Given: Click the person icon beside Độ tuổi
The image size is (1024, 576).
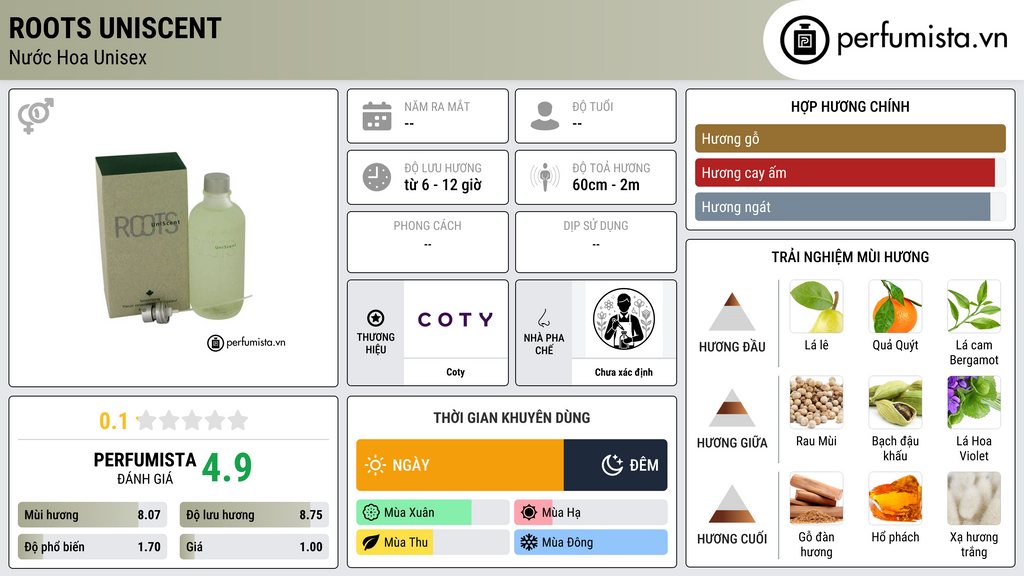Looking at the screenshot, I should pyautogui.click(x=545, y=116).
